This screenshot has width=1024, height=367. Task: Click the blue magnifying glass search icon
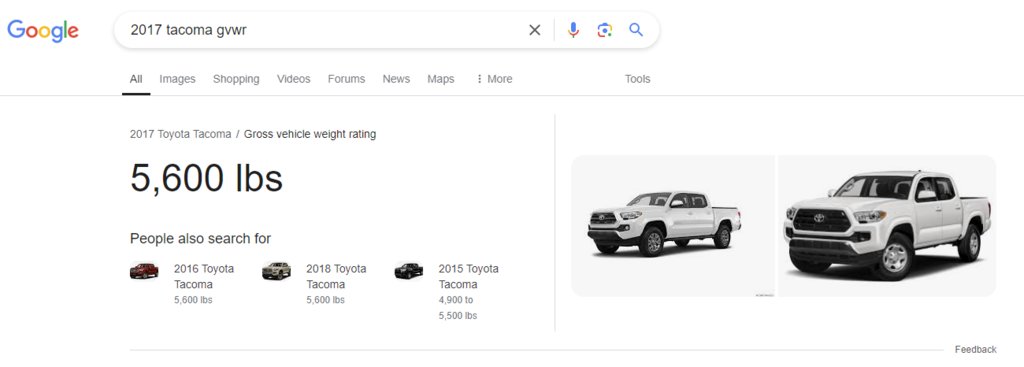point(636,30)
